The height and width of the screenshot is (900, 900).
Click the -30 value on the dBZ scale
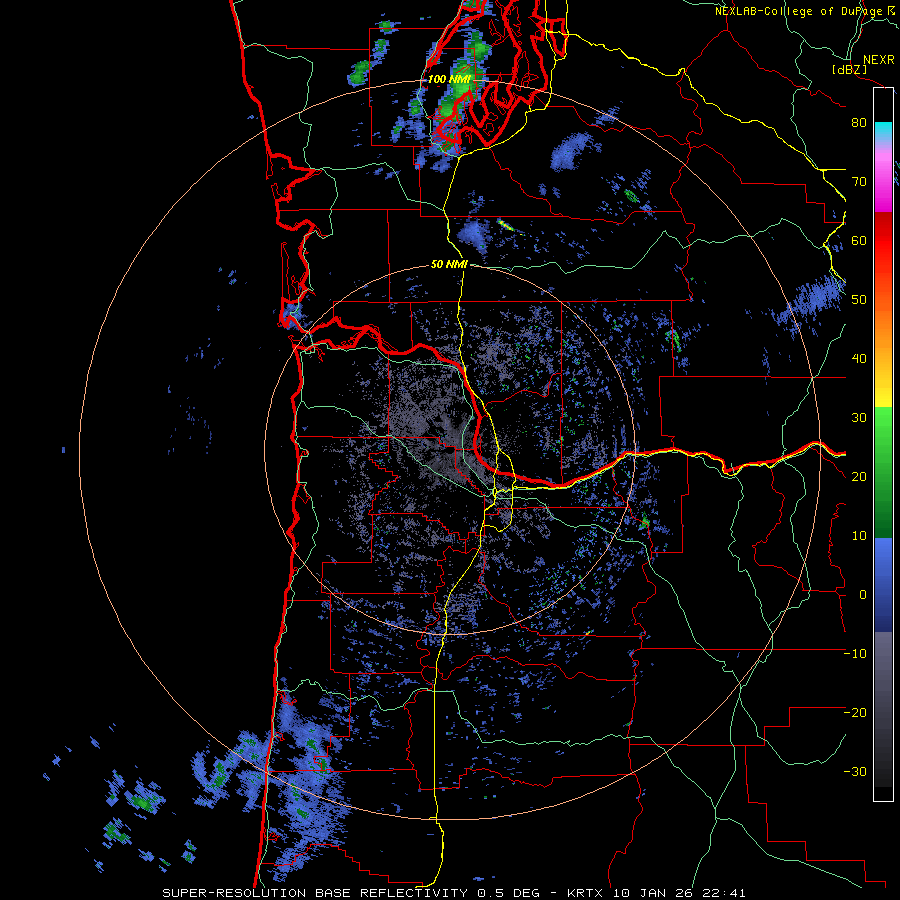pyautogui.click(x=855, y=772)
